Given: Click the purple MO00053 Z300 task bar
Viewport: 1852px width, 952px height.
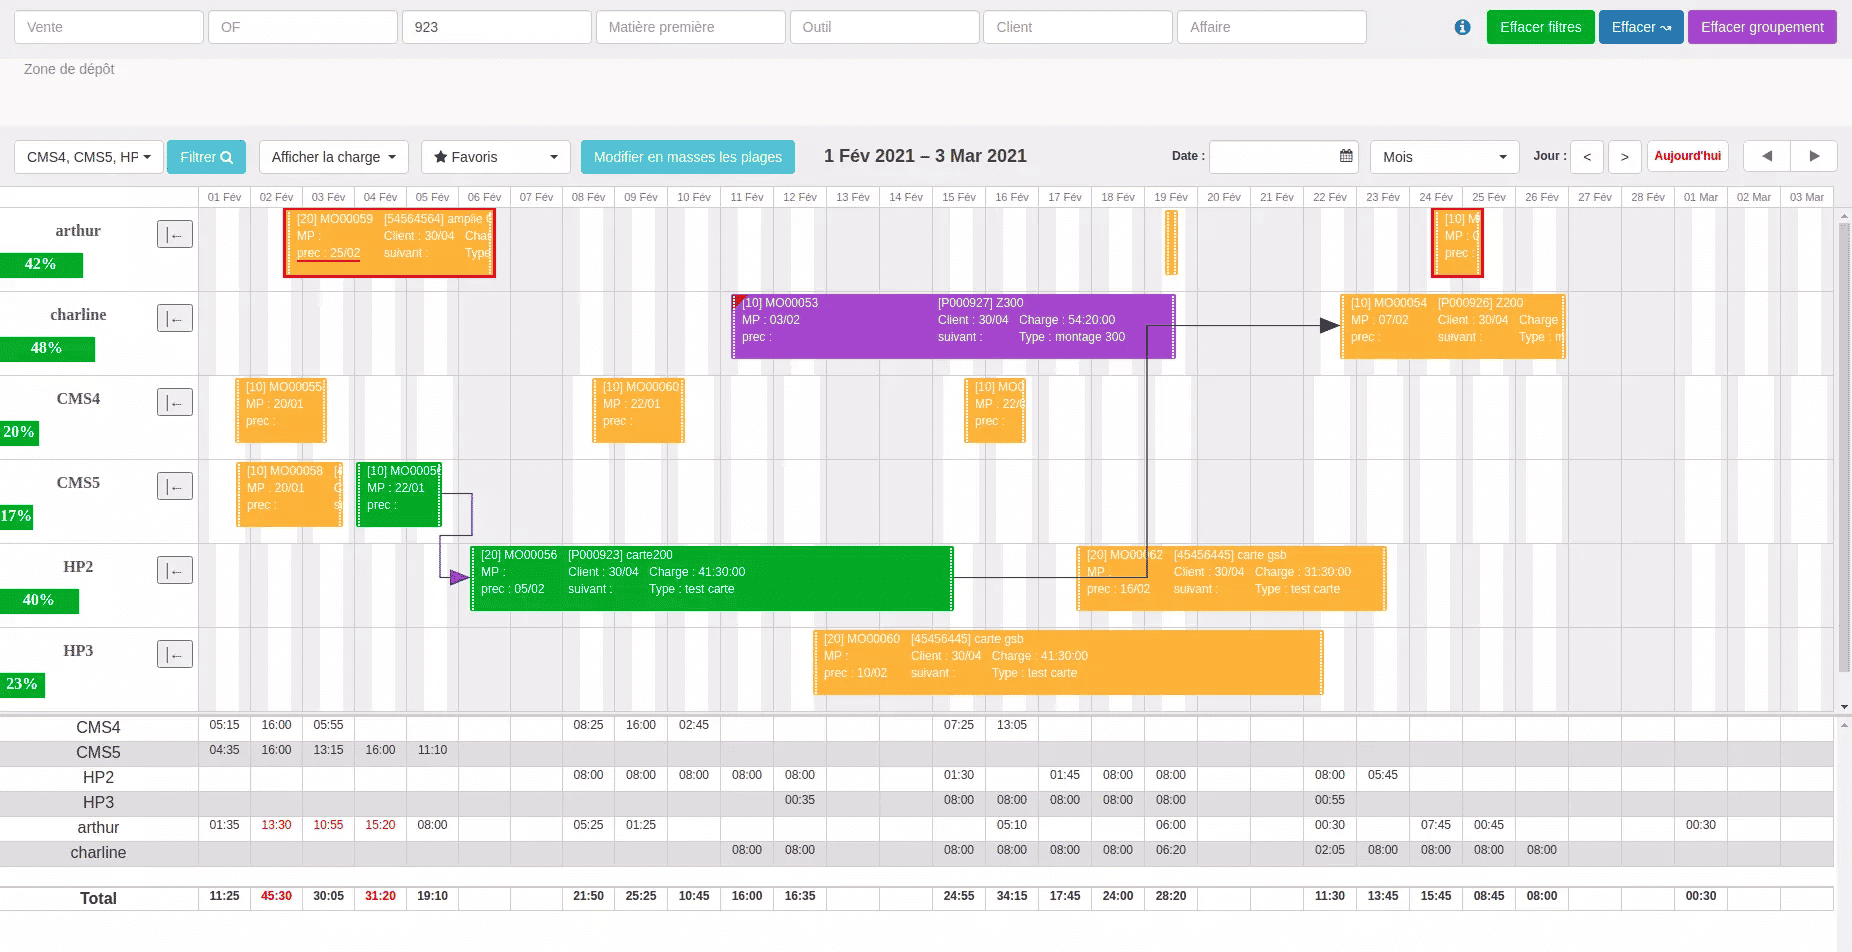Looking at the screenshot, I should (x=950, y=325).
